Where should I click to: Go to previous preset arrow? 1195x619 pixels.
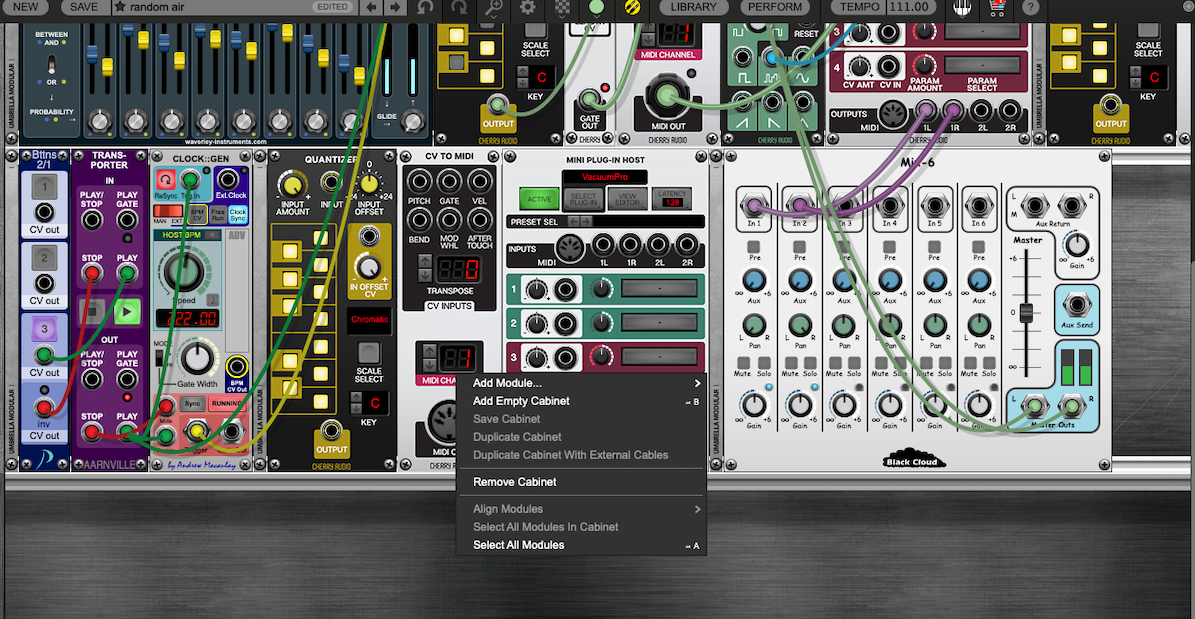(371, 8)
